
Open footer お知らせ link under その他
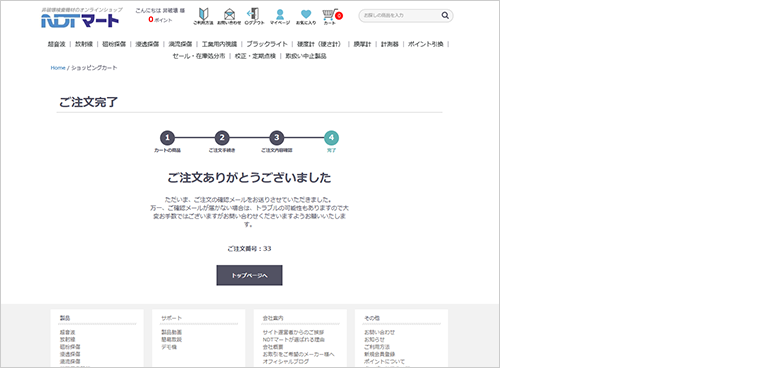(375, 339)
